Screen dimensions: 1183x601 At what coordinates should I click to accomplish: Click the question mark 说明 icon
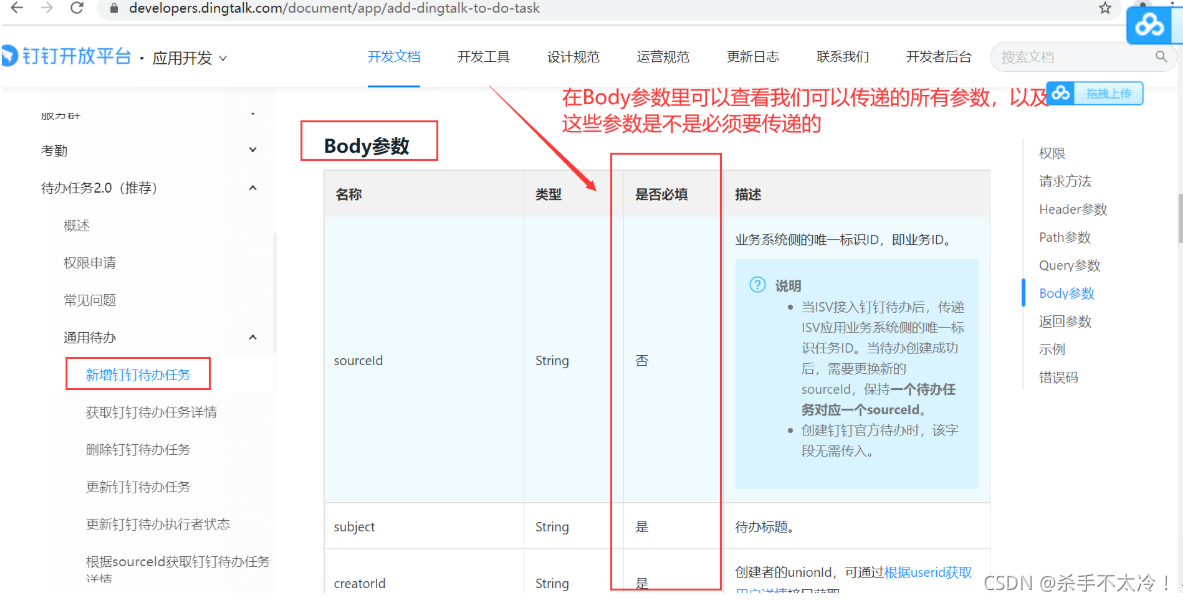click(x=757, y=285)
